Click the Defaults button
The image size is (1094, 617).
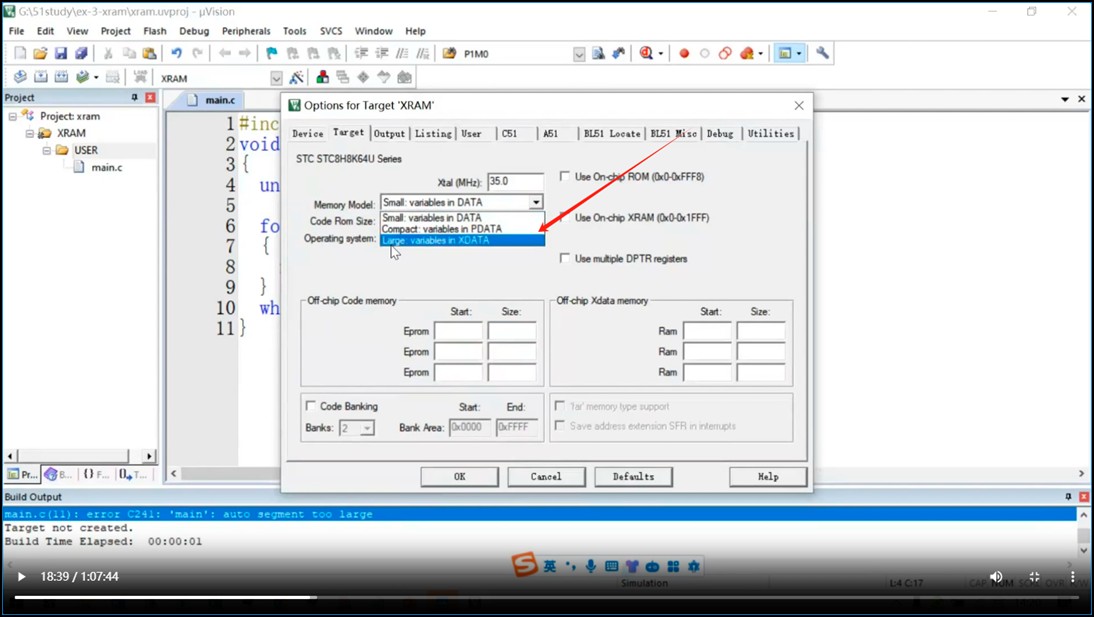(x=633, y=477)
